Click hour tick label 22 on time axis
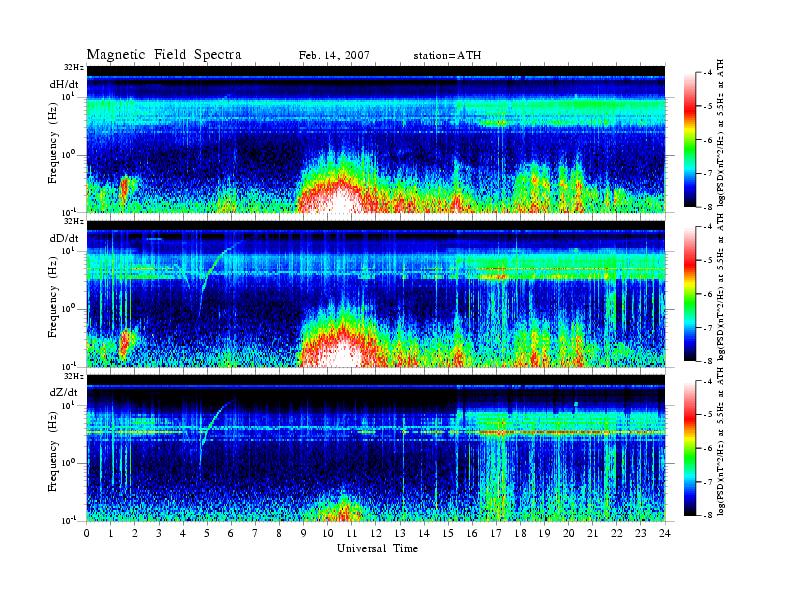Viewport: 792px width, 612px height. (617, 533)
